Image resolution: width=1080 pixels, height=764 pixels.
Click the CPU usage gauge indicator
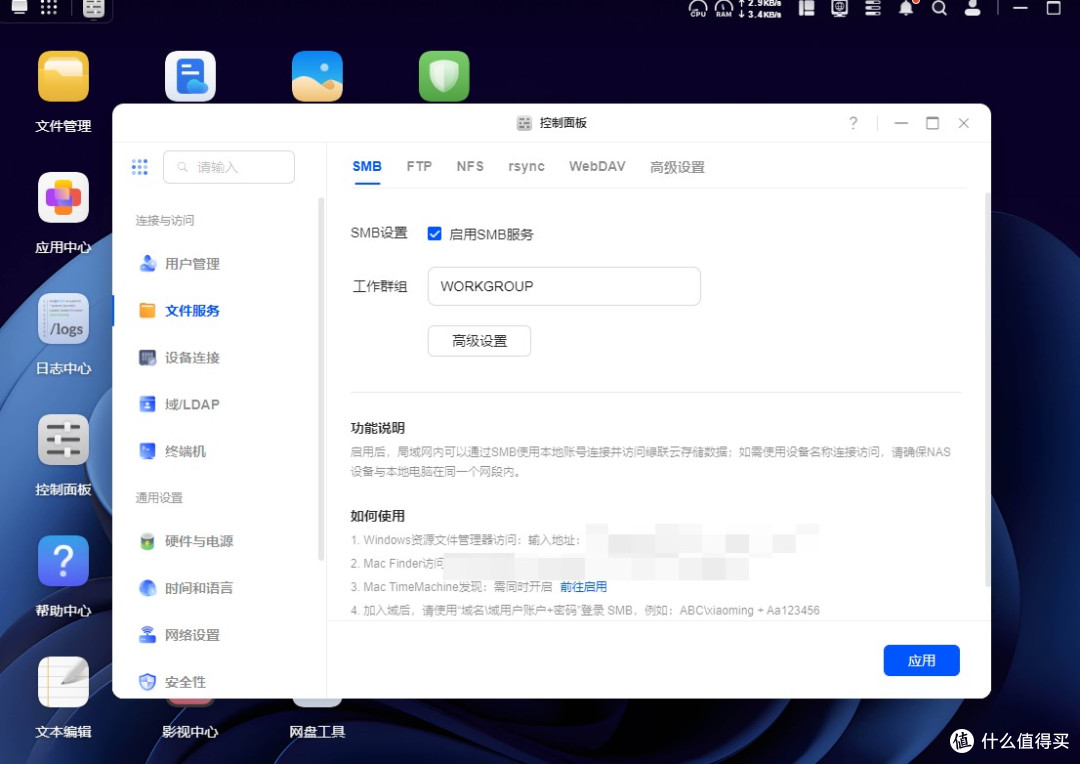pos(698,8)
